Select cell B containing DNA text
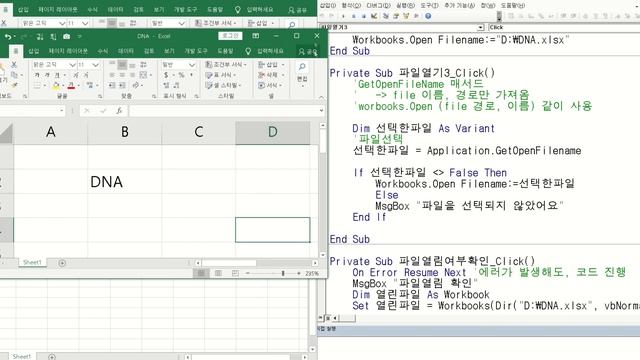This screenshot has width=640, height=360. click(x=124, y=182)
